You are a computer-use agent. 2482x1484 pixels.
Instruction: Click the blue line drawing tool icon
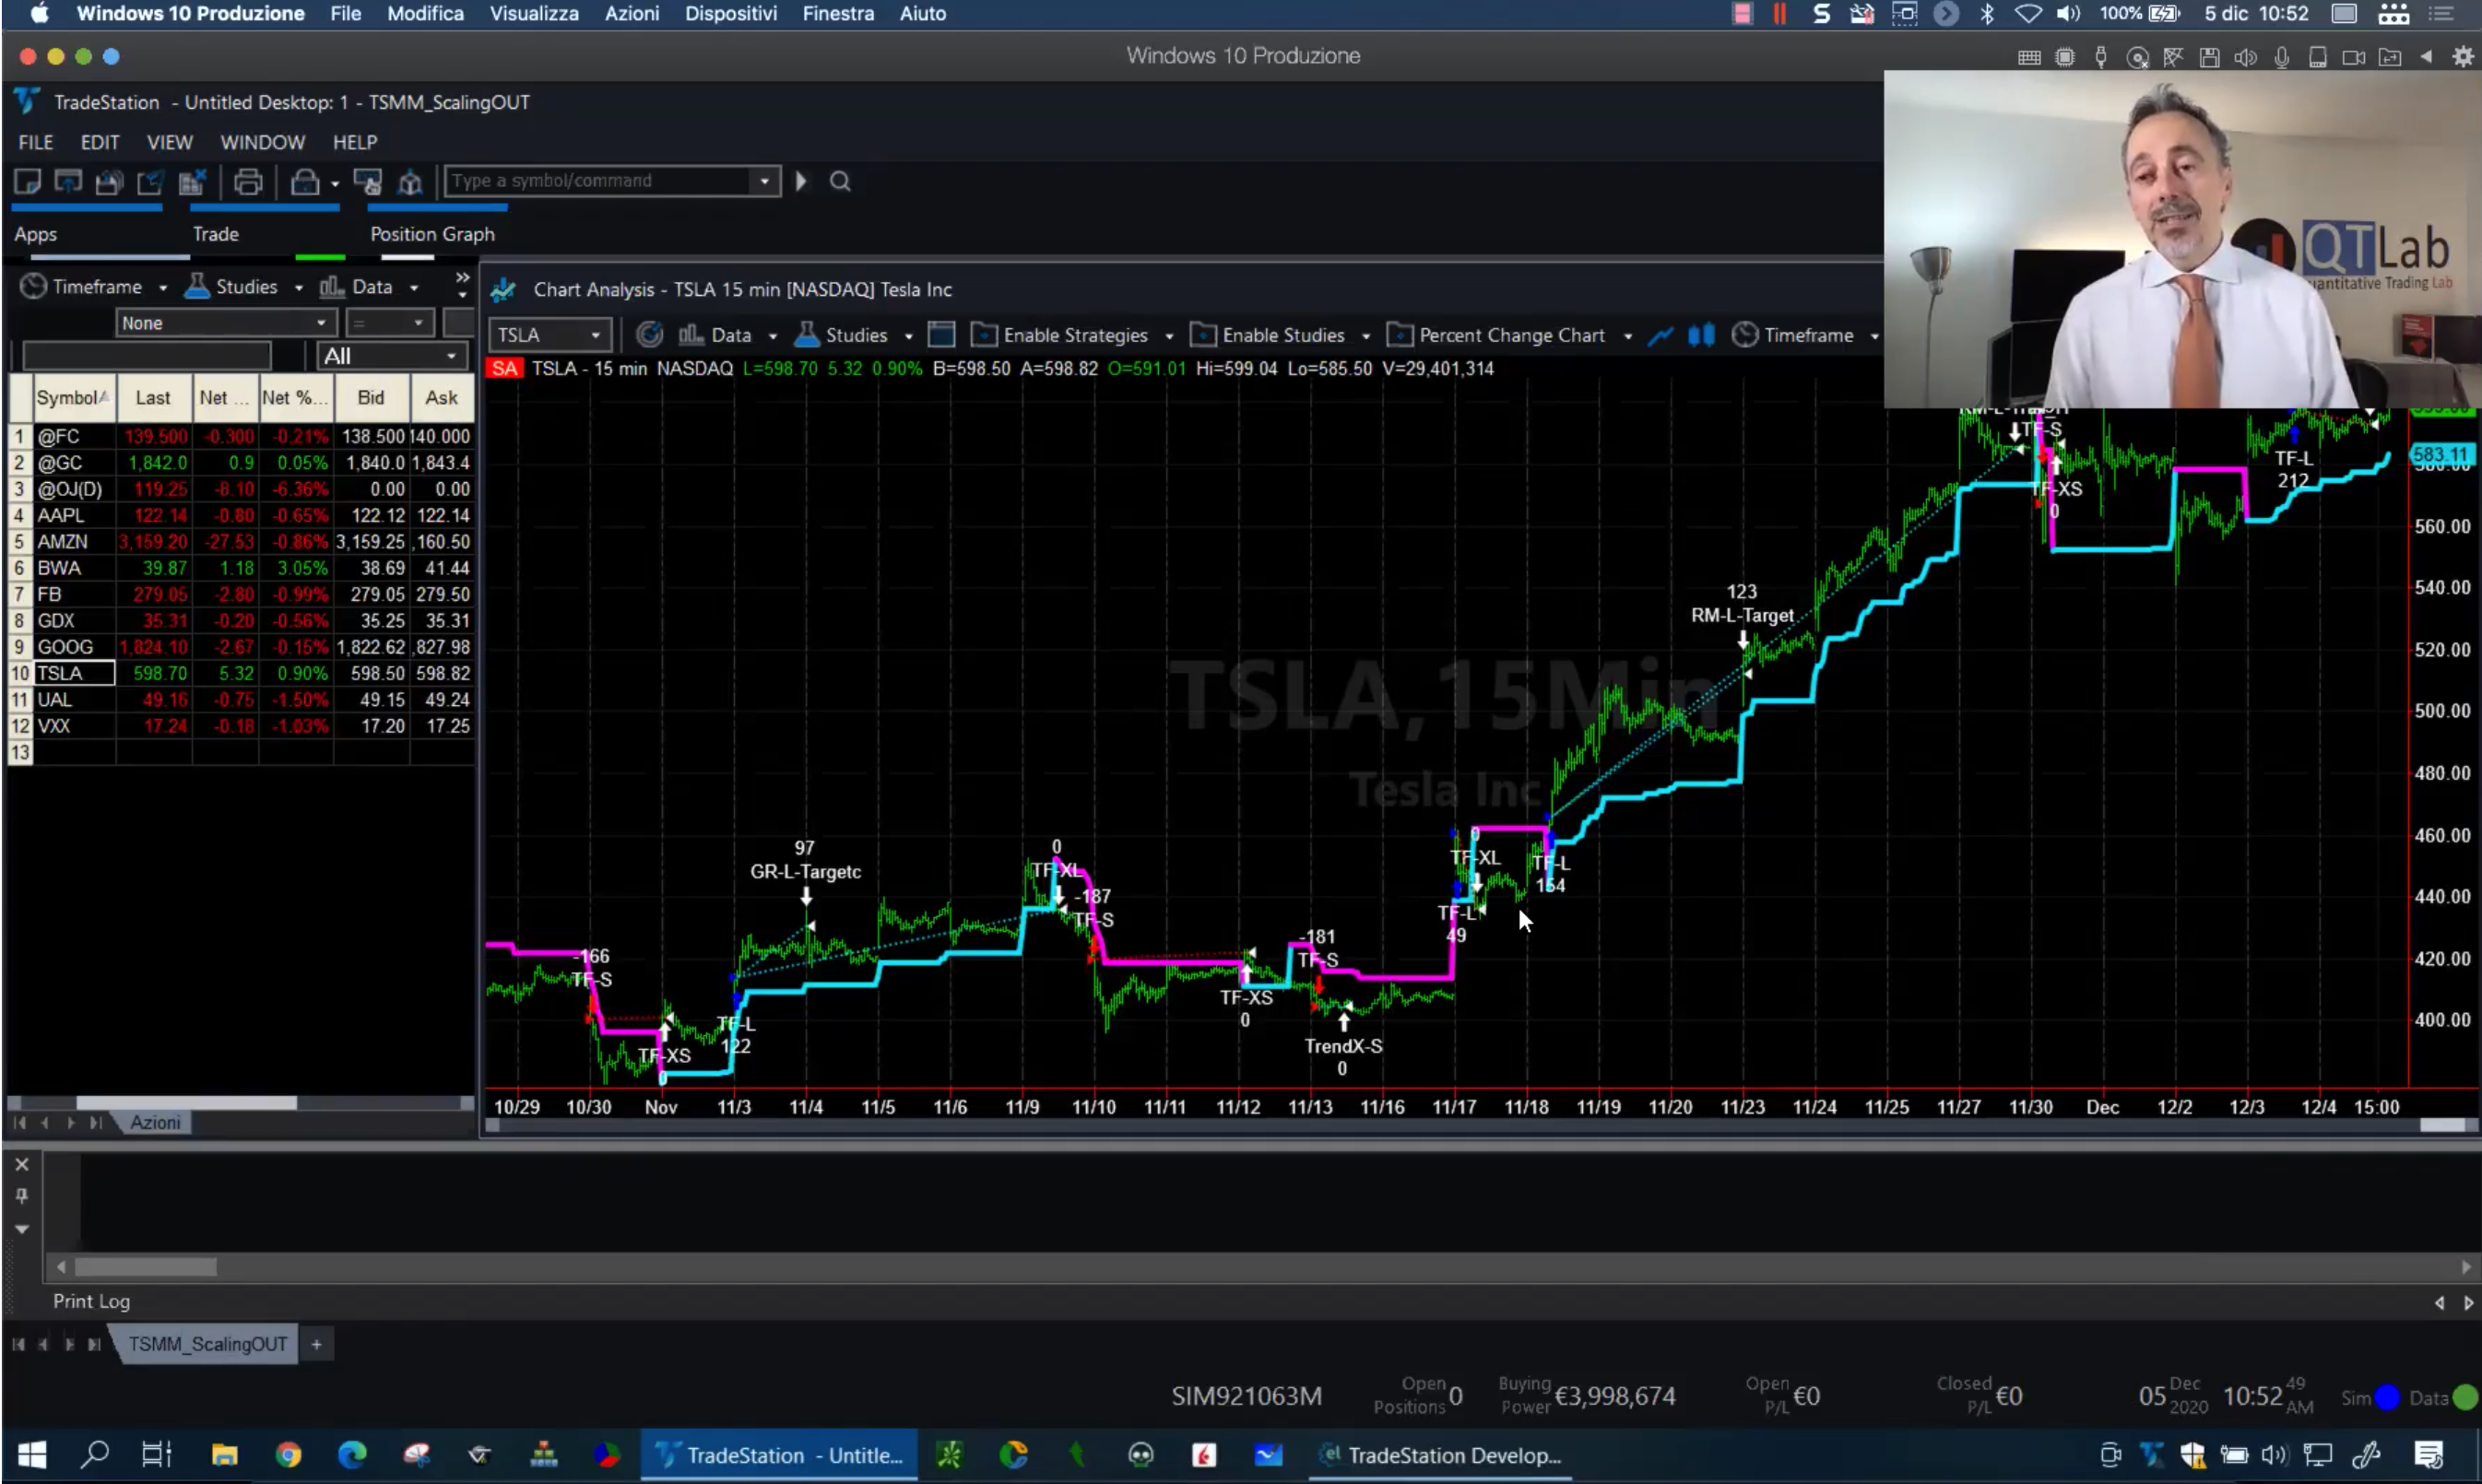pyautogui.click(x=1660, y=335)
